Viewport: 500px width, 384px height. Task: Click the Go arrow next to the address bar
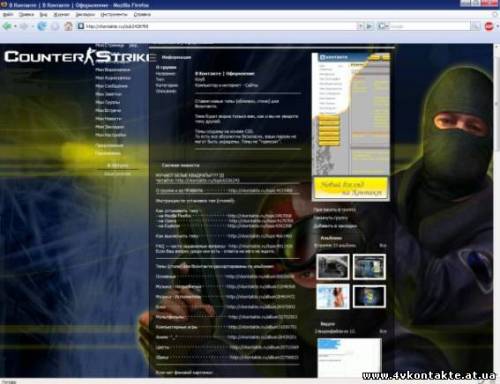pos(369,26)
